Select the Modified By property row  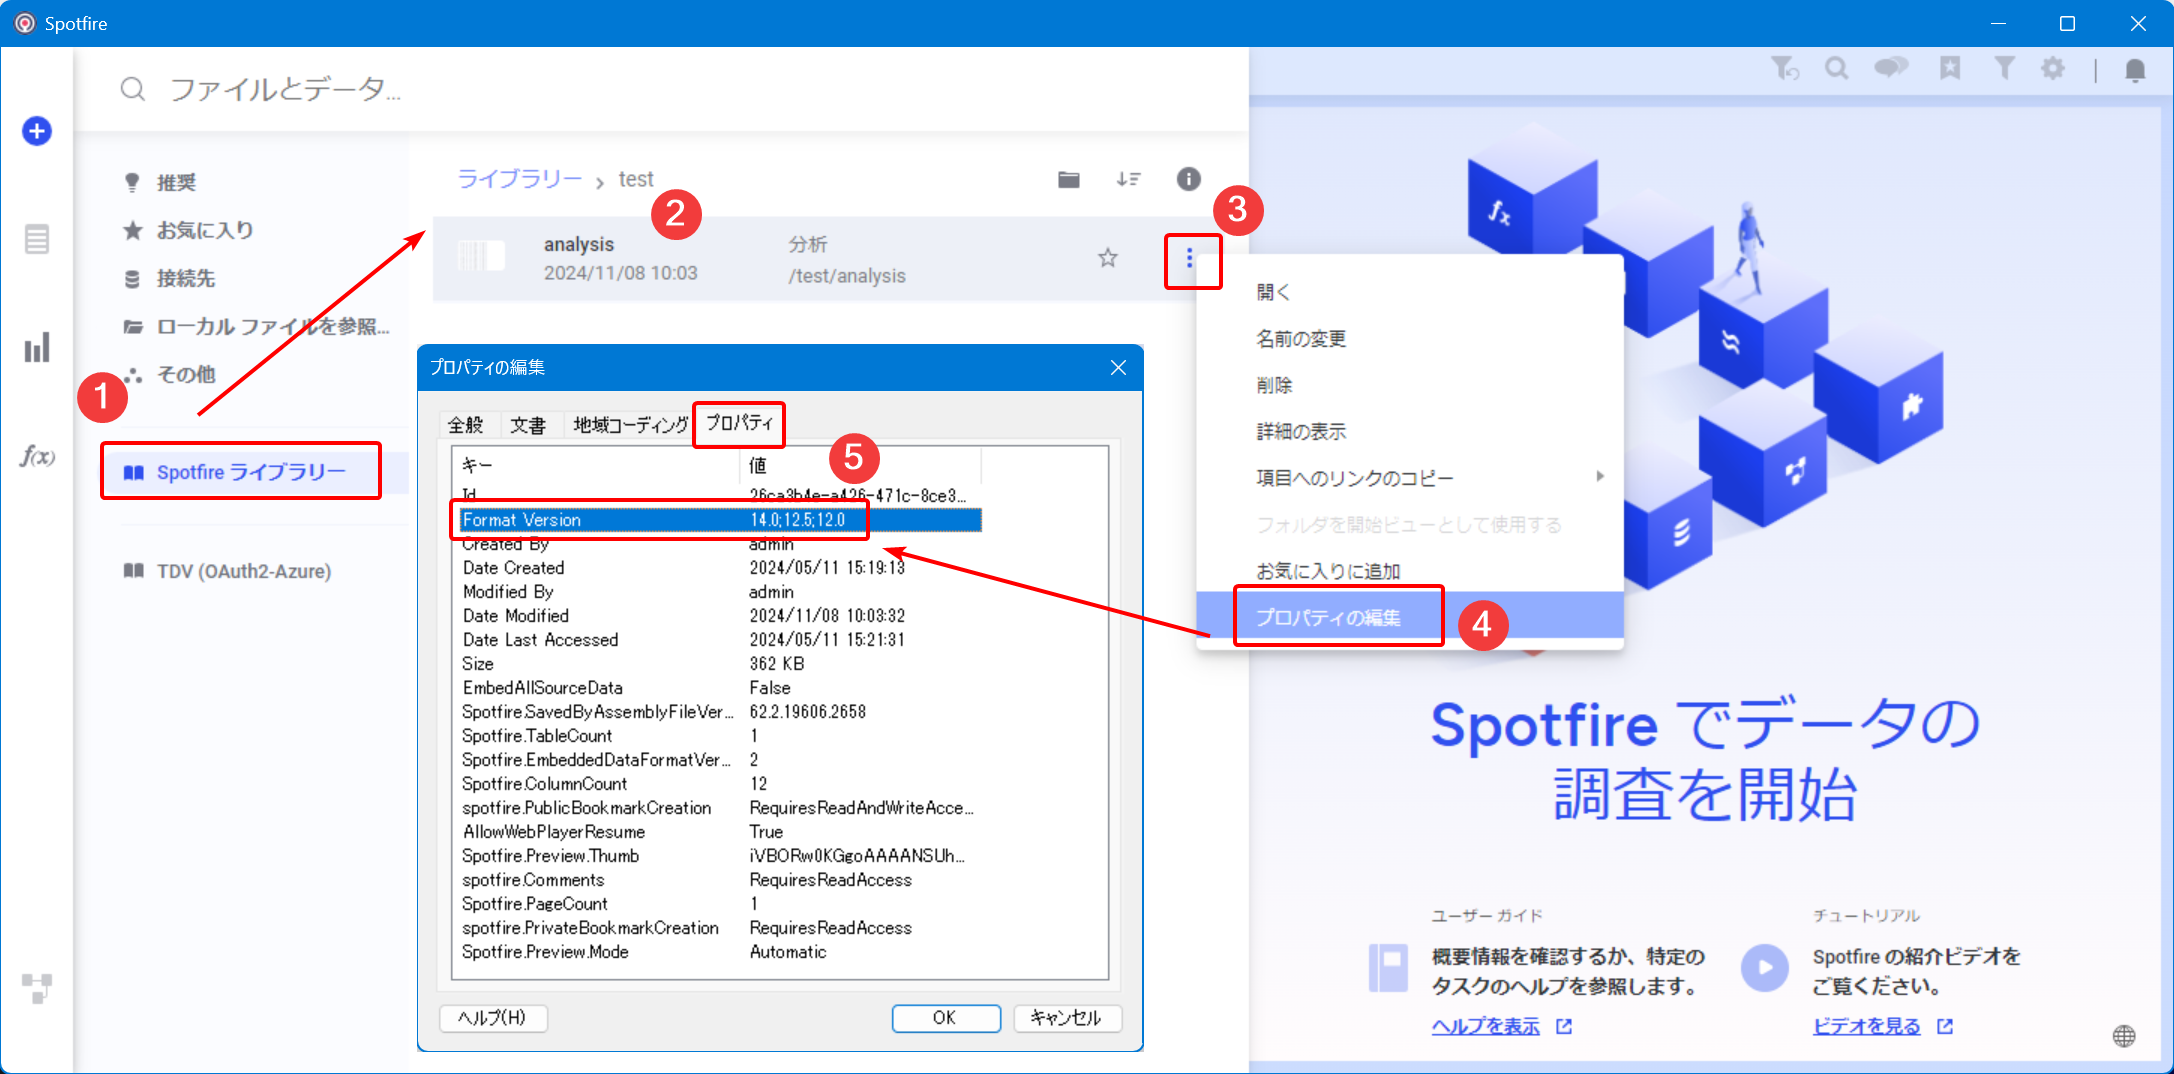(x=720, y=592)
